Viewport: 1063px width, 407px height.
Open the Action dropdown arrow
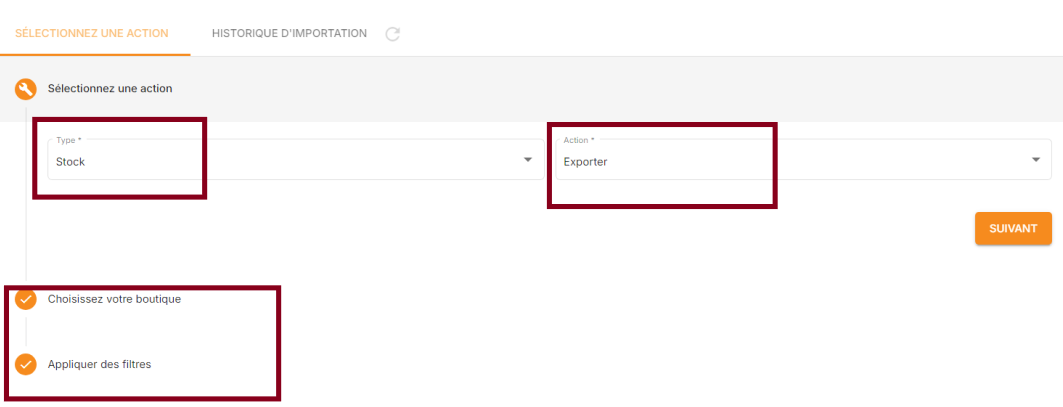click(1036, 160)
